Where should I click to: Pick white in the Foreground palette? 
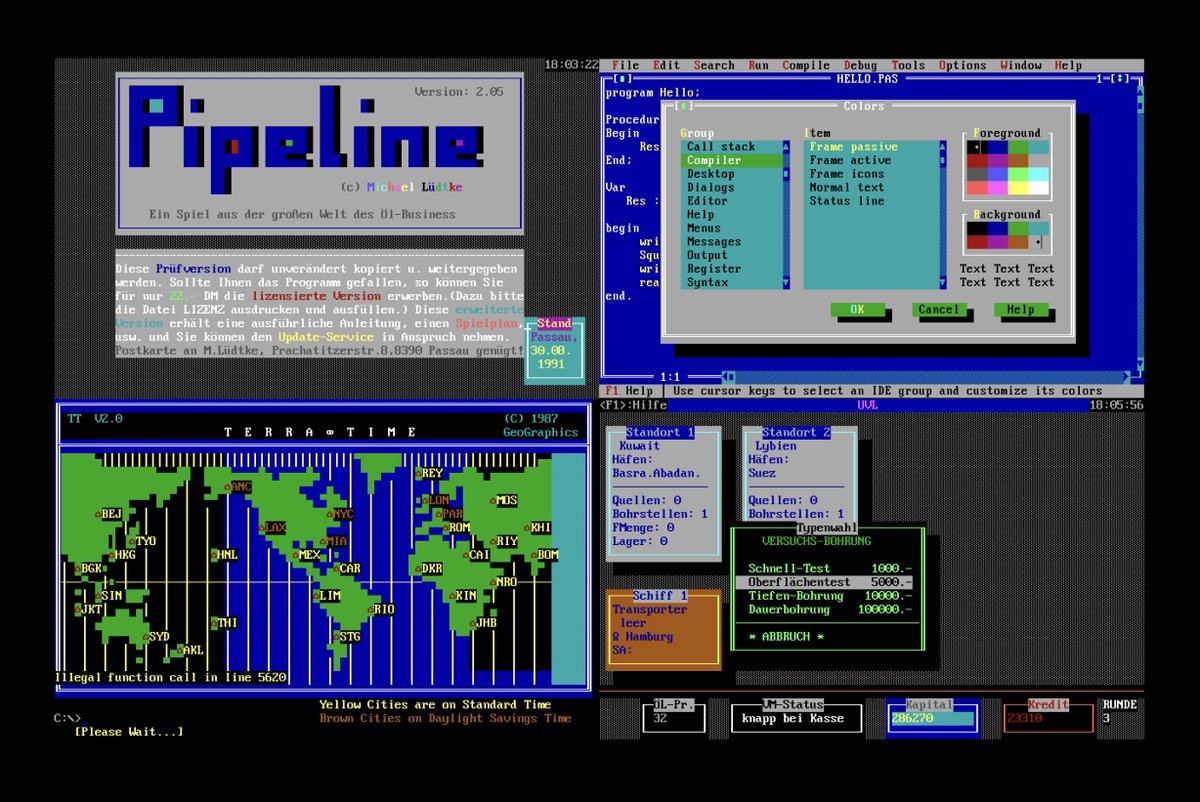1038,187
